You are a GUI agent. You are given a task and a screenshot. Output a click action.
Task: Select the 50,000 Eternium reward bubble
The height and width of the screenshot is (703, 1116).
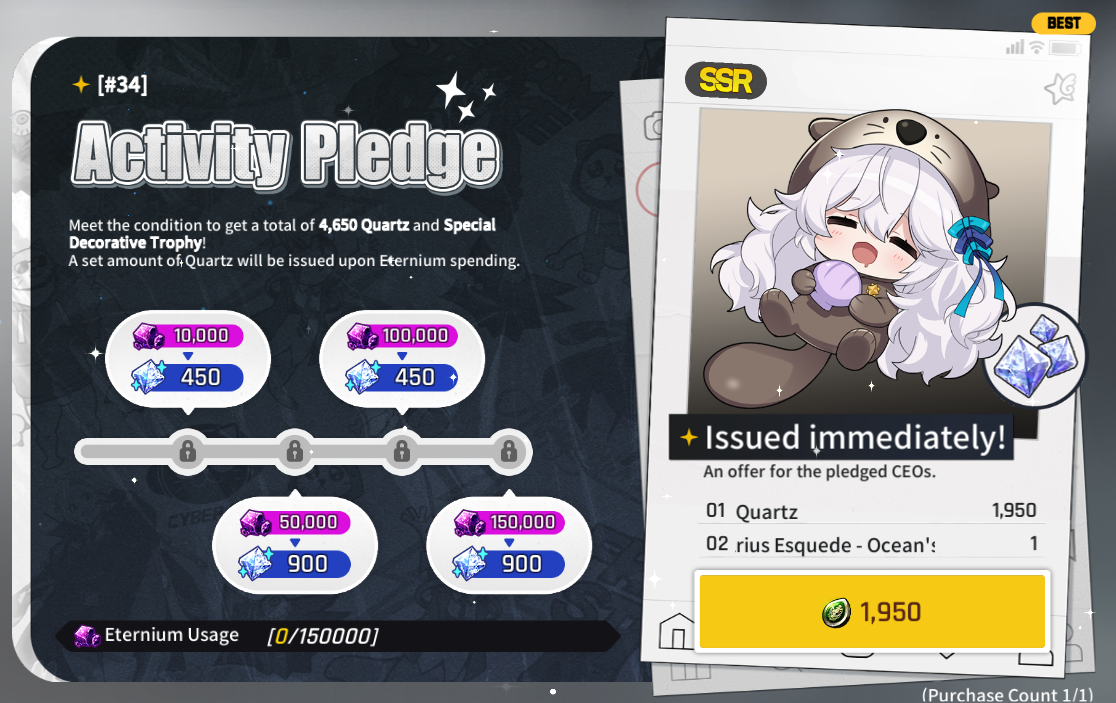[295, 544]
